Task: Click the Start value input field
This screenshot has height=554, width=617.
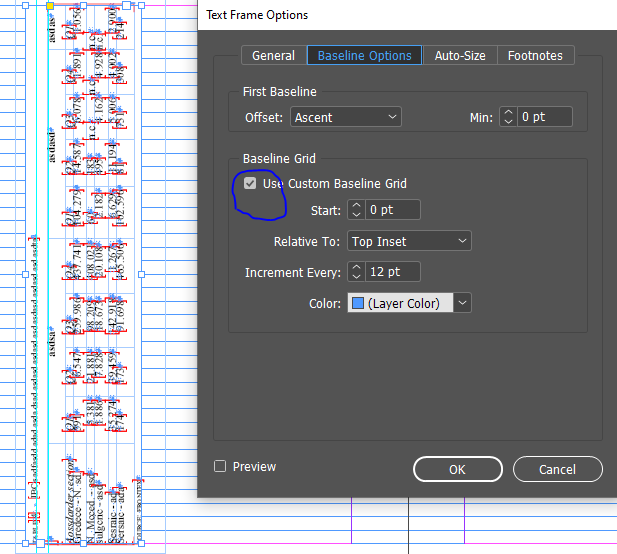Action: click(393, 210)
